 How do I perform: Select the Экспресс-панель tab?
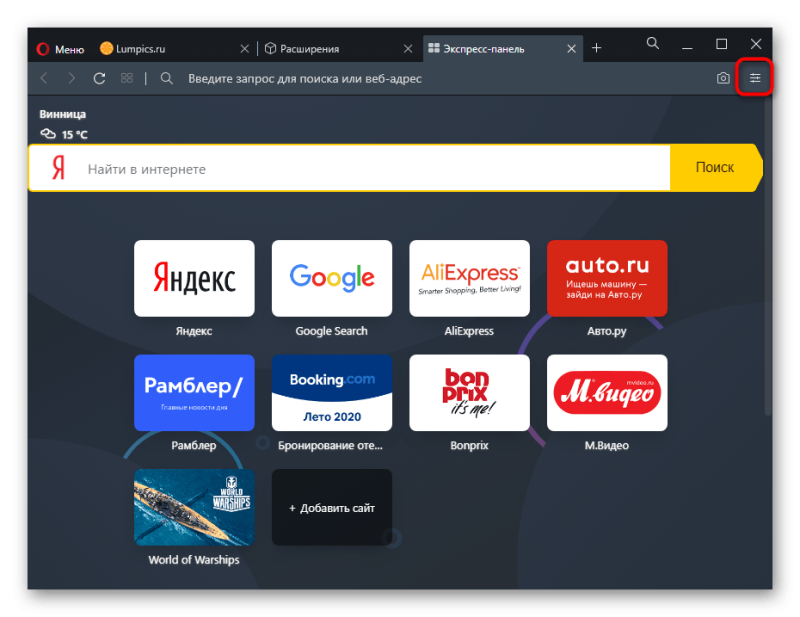(503, 49)
